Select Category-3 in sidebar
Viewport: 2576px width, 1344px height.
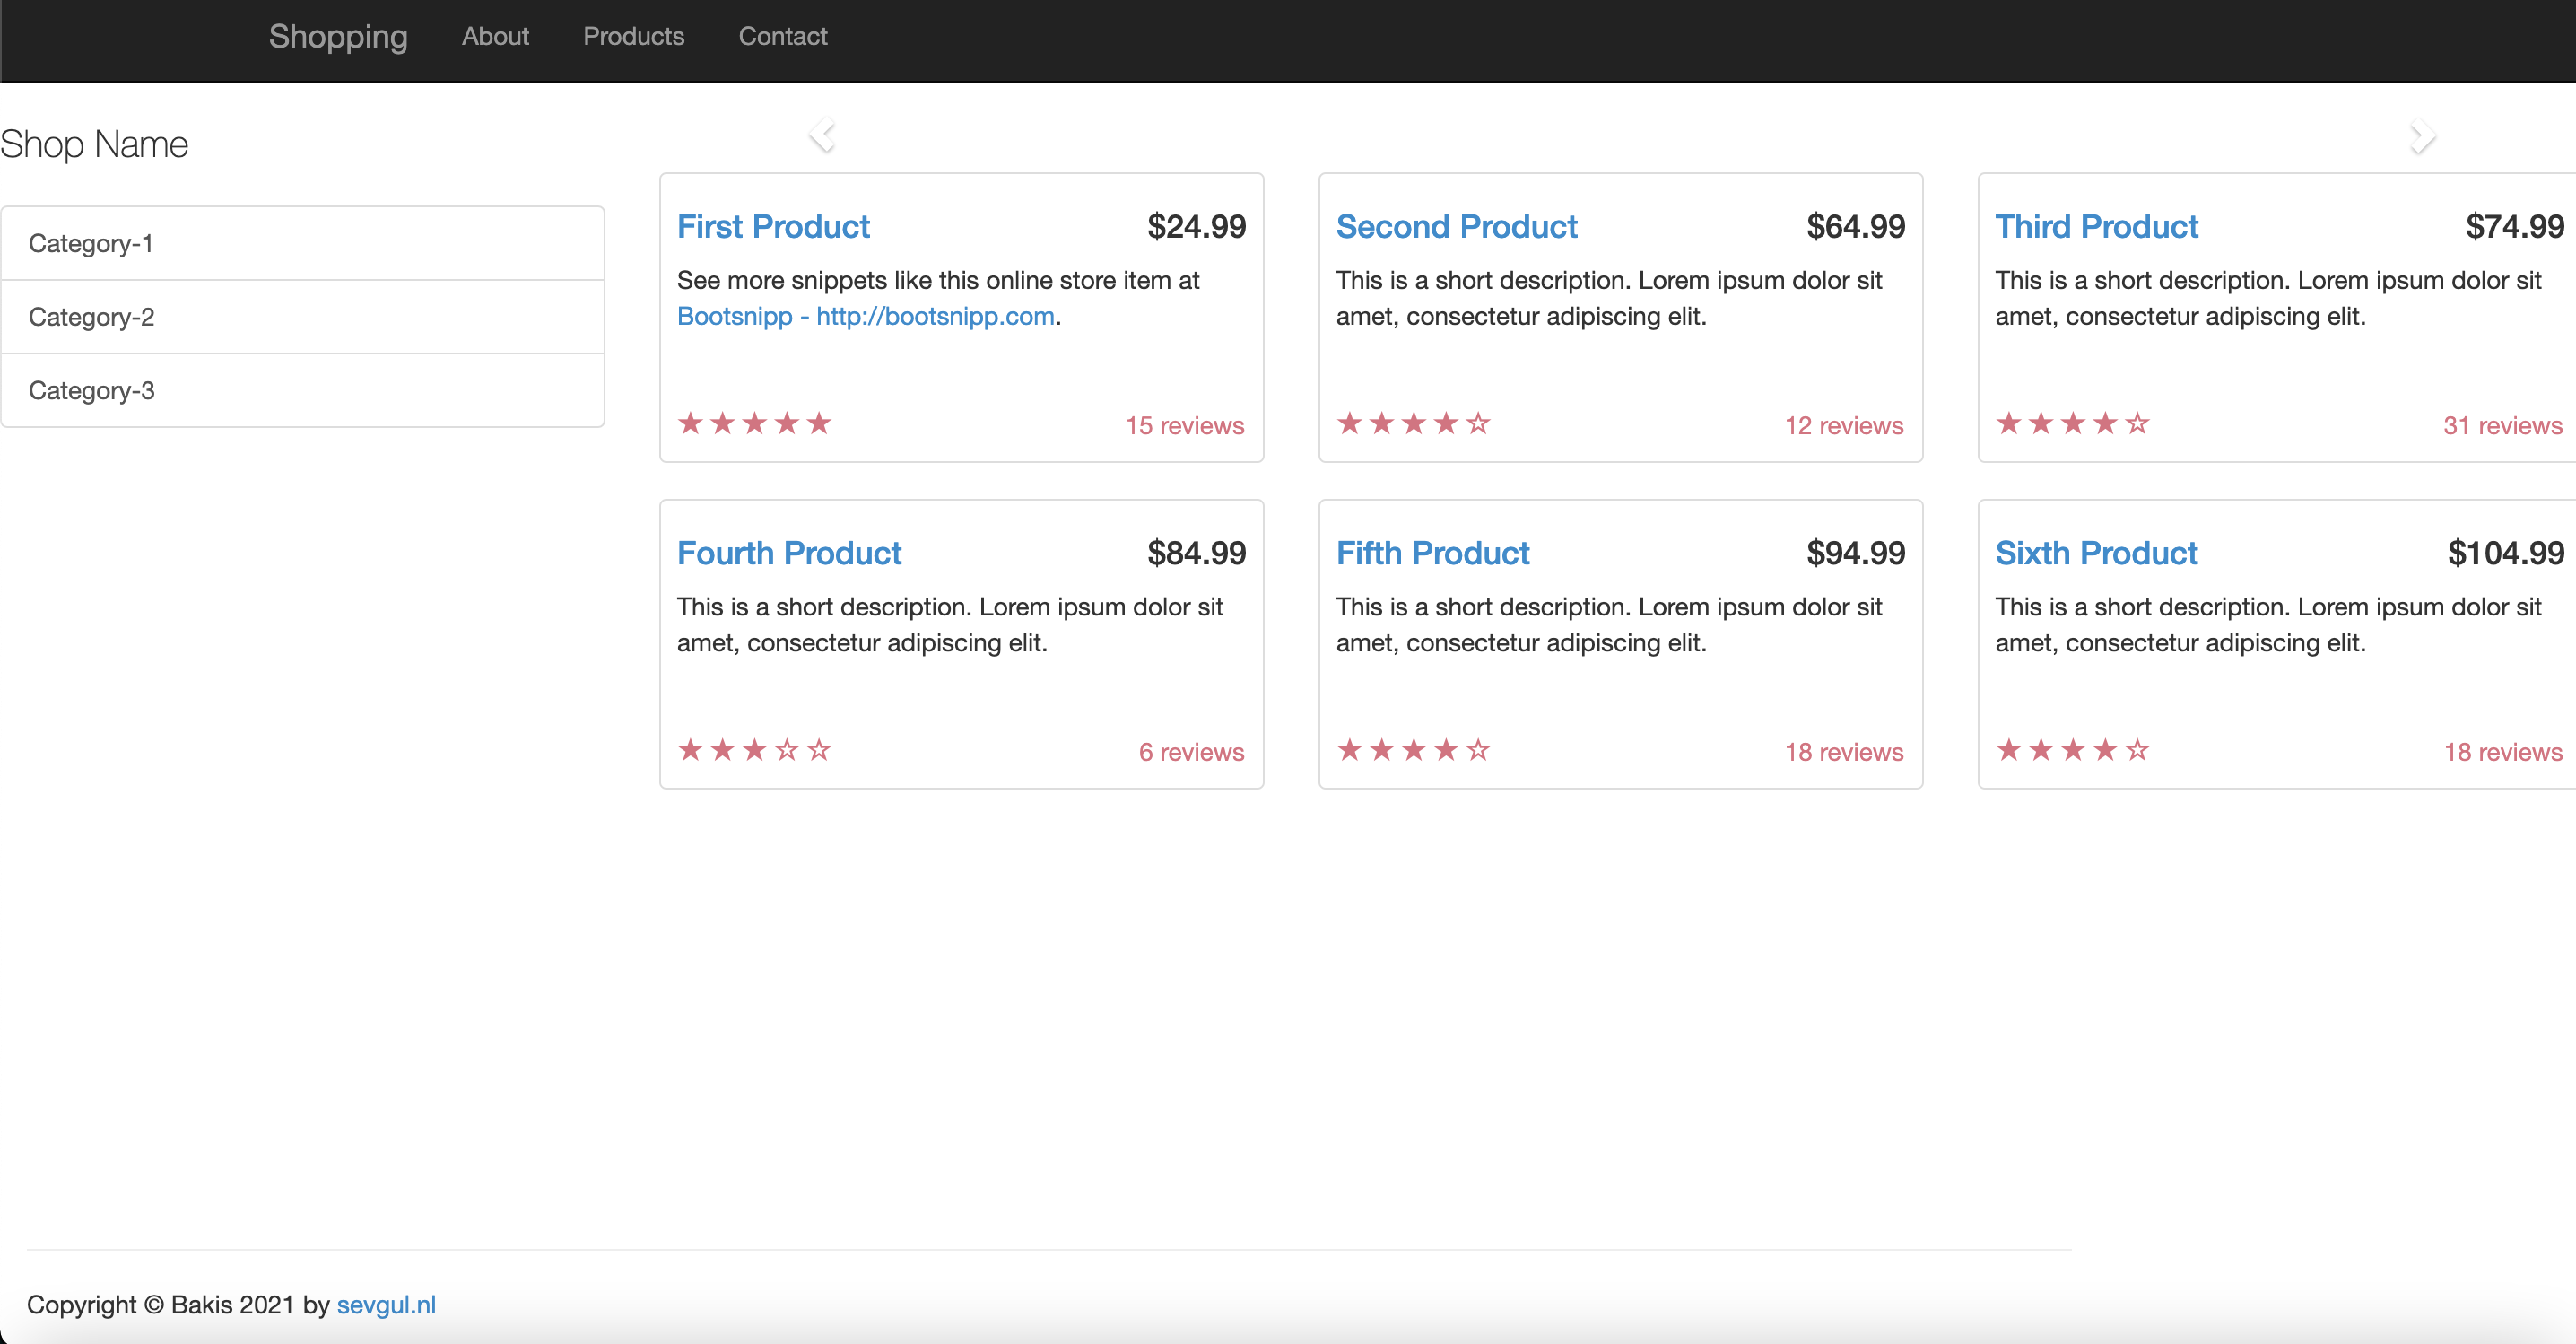[302, 390]
